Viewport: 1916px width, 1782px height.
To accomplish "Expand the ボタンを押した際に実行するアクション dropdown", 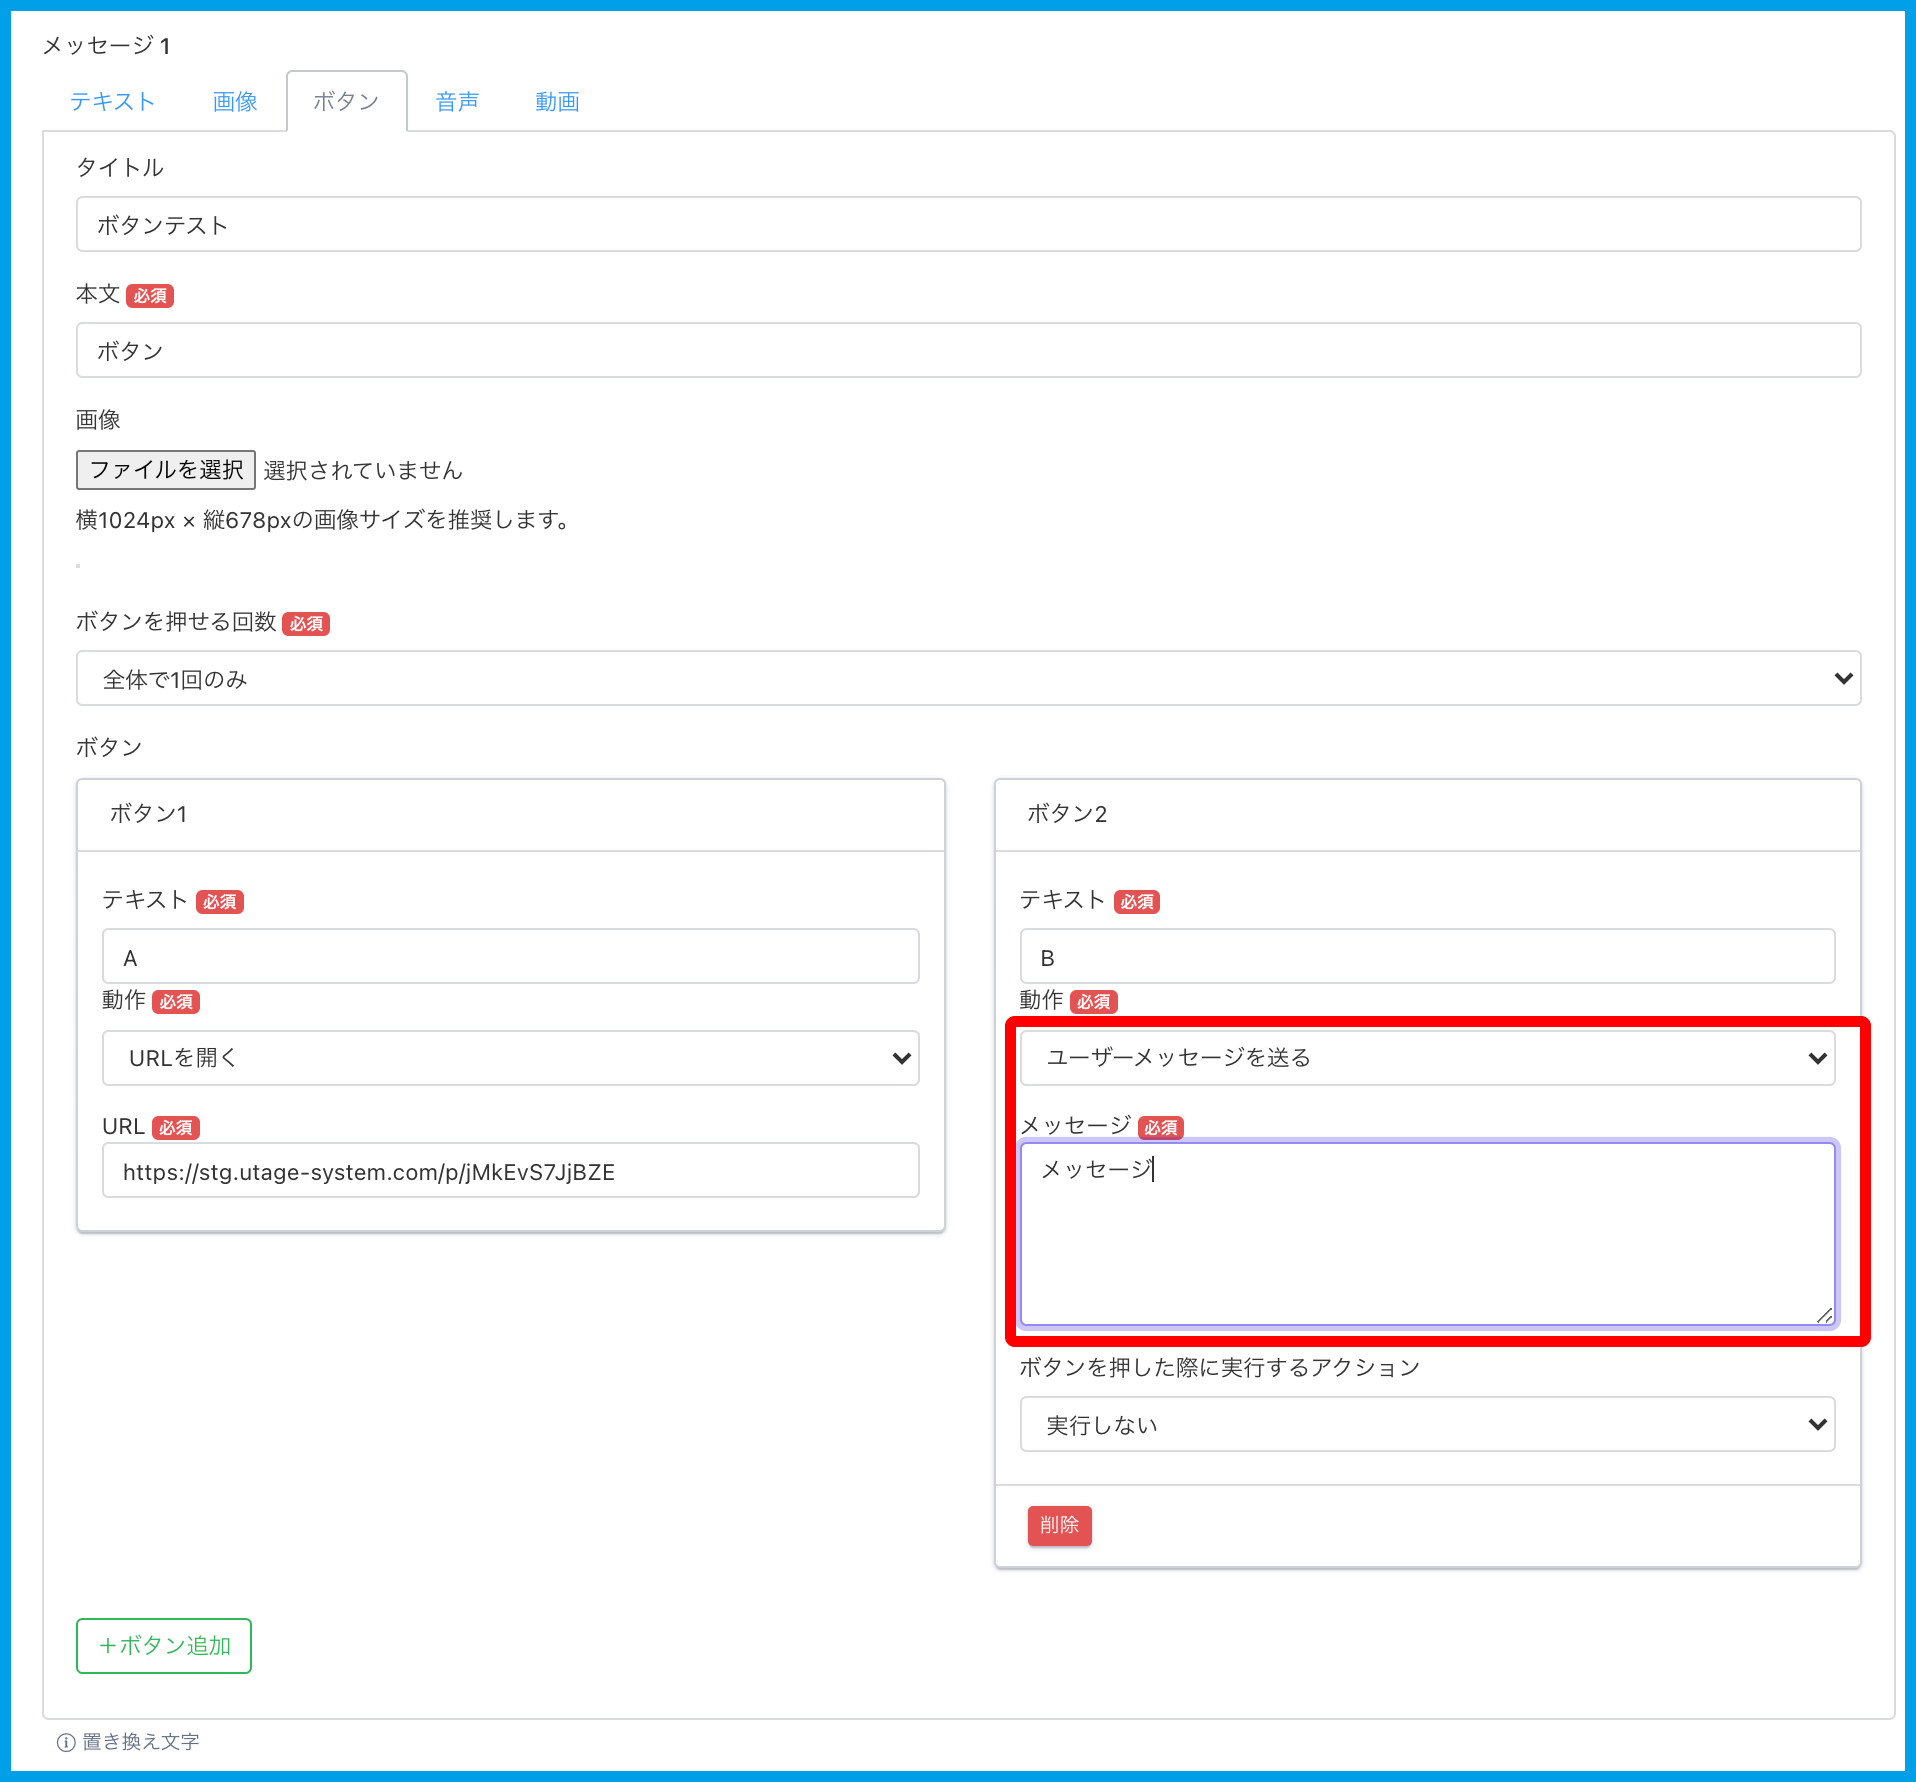I will pyautogui.click(x=1427, y=1424).
